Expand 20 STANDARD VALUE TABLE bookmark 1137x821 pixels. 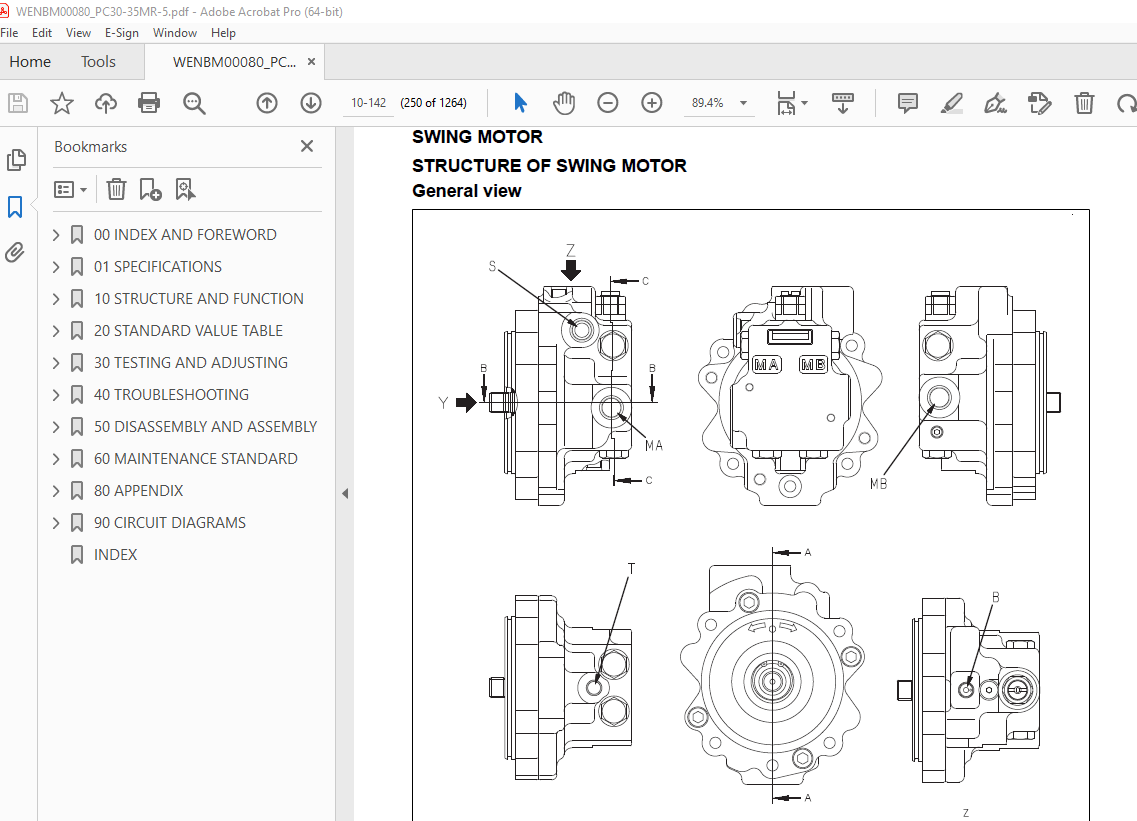point(56,331)
